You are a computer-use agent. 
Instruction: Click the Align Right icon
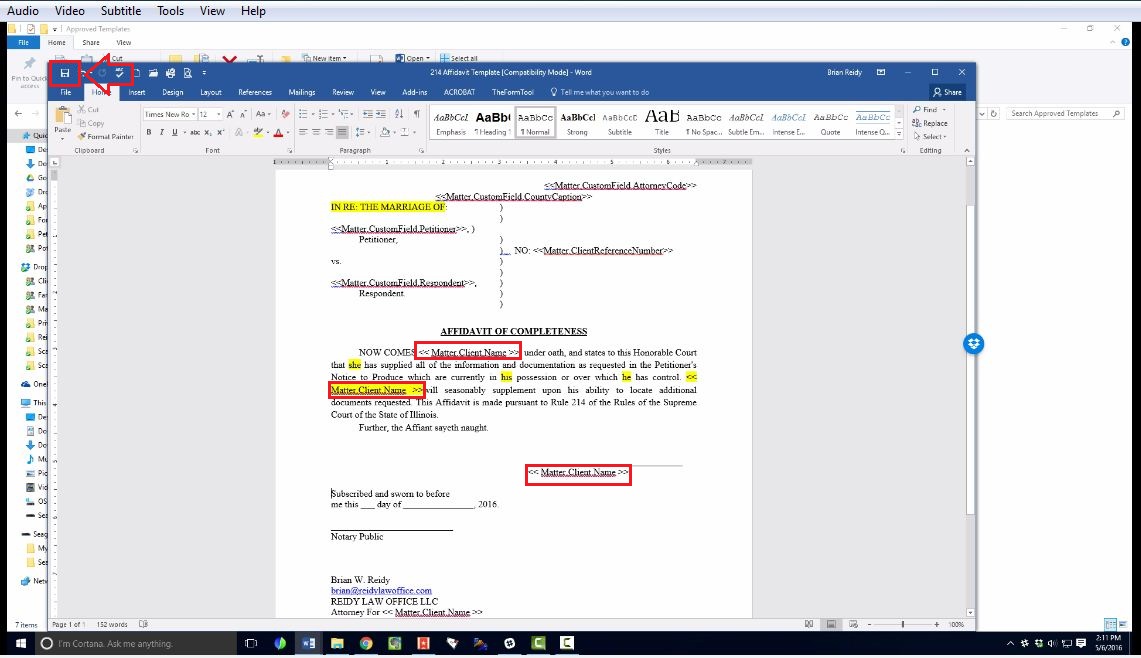click(x=329, y=132)
